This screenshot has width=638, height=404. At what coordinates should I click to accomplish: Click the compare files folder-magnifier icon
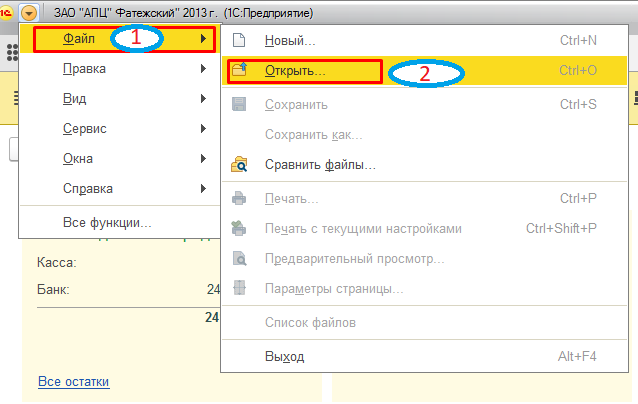coord(239,165)
